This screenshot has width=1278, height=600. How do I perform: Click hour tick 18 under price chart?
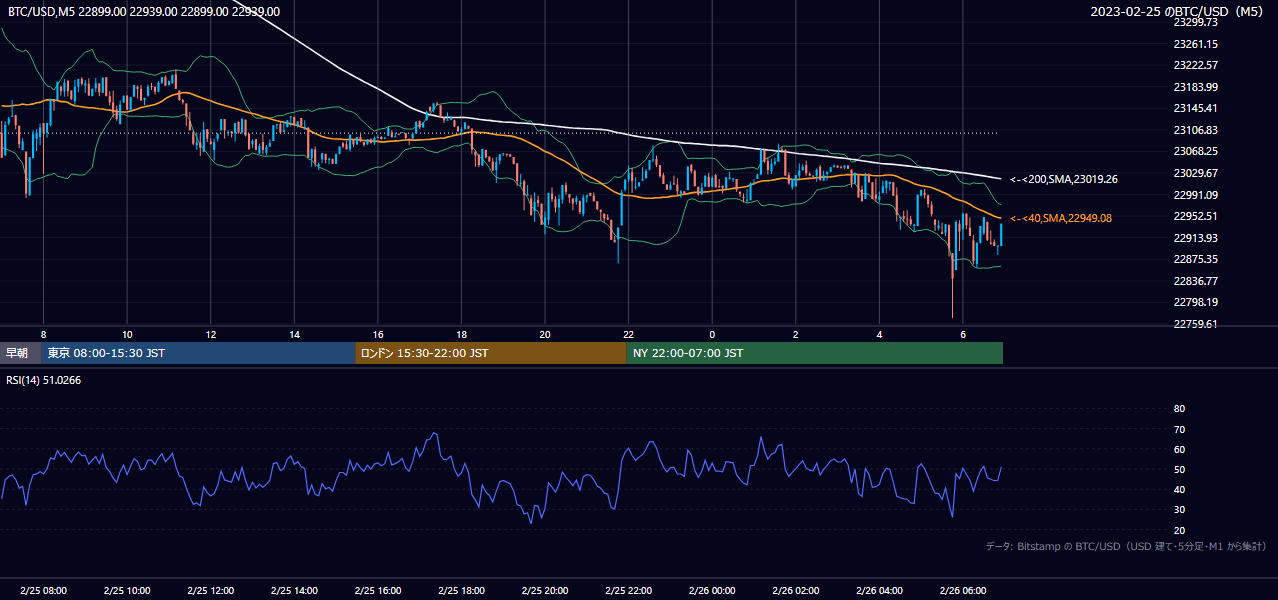[461, 334]
